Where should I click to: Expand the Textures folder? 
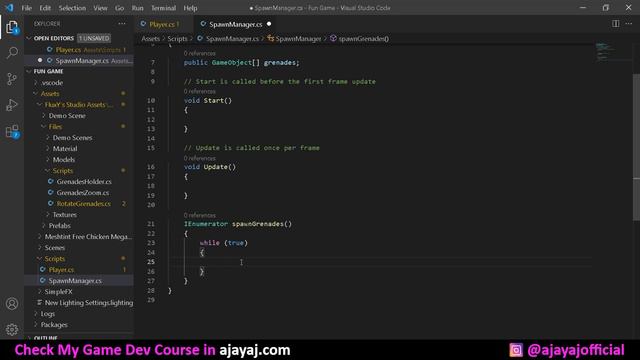(64, 214)
